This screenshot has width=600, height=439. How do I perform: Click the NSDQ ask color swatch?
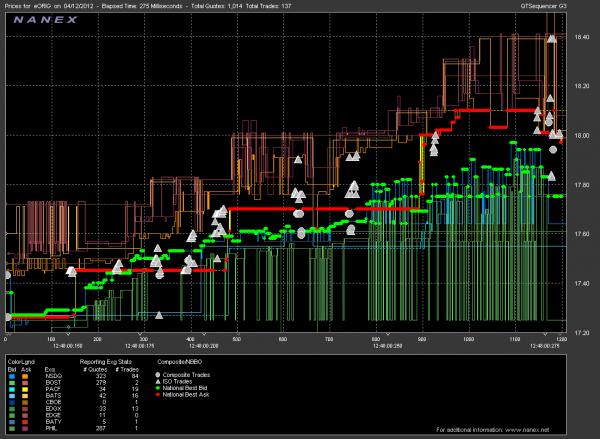pyautogui.click(x=23, y=372)
